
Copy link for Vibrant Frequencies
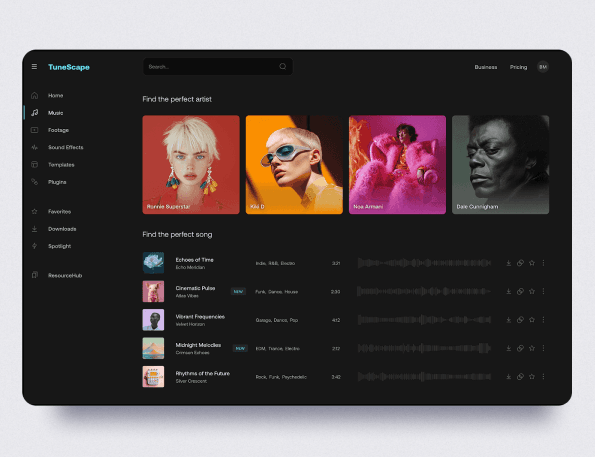520,320
